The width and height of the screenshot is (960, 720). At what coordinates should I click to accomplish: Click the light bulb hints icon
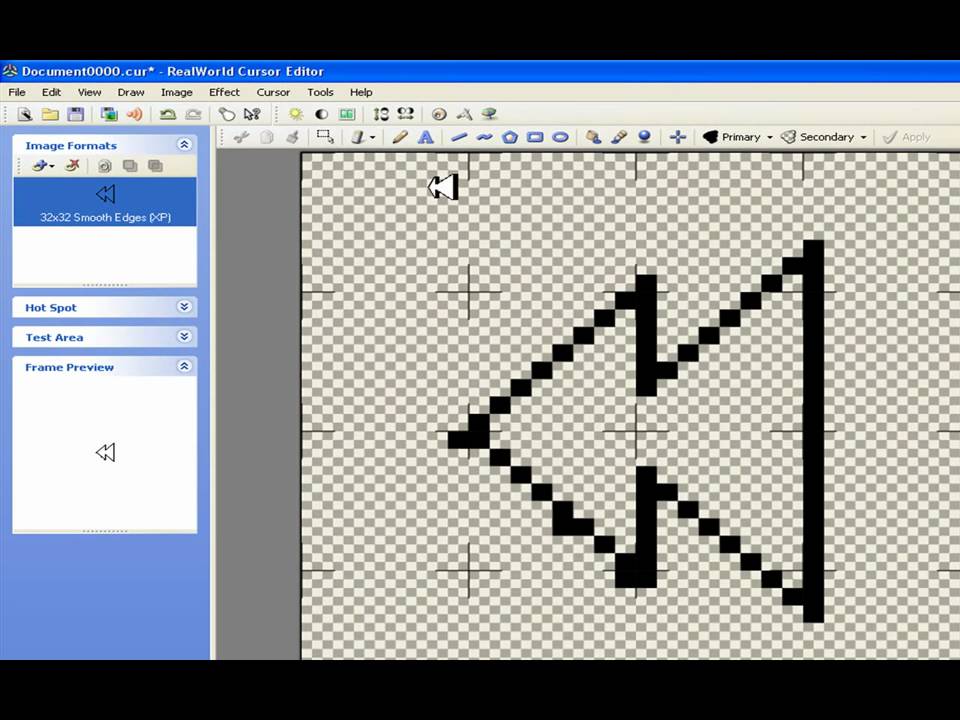point(227,114)
